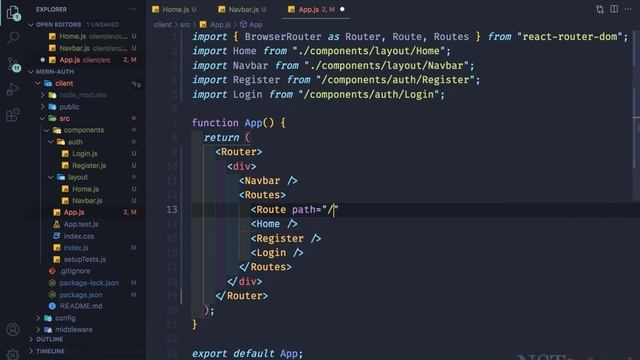640x360 pixels.
Task: Click line number 13 in gutter
Action: (172, 209)
